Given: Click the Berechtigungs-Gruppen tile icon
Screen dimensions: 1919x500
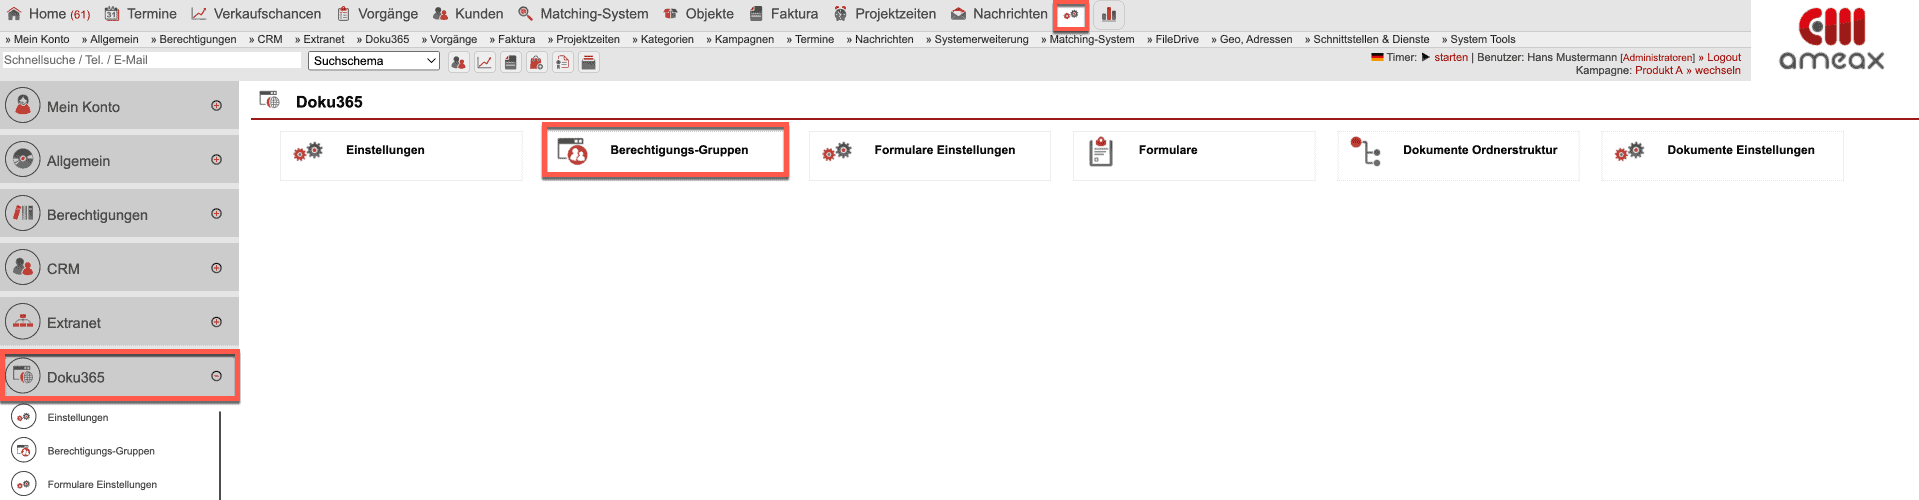Looking at the screenshot, I should click(572, 151).
